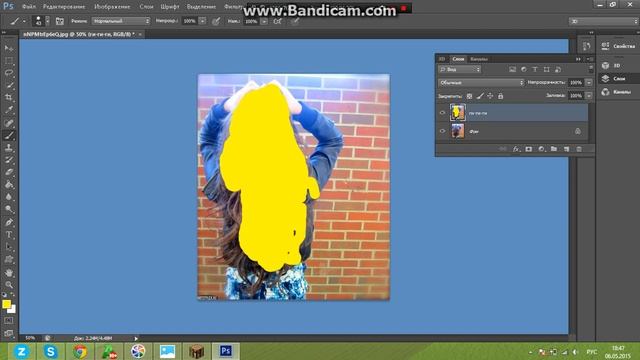The height and width of the screenshot is (360, 640).
Task: Open brush painting mode dropdown
Action: click(x=121, y=21)
